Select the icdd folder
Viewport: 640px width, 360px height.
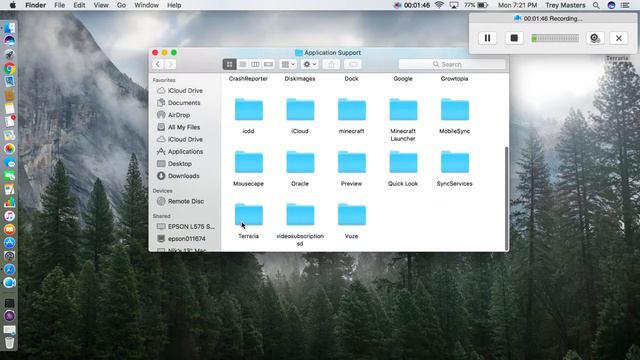(249, 110)
